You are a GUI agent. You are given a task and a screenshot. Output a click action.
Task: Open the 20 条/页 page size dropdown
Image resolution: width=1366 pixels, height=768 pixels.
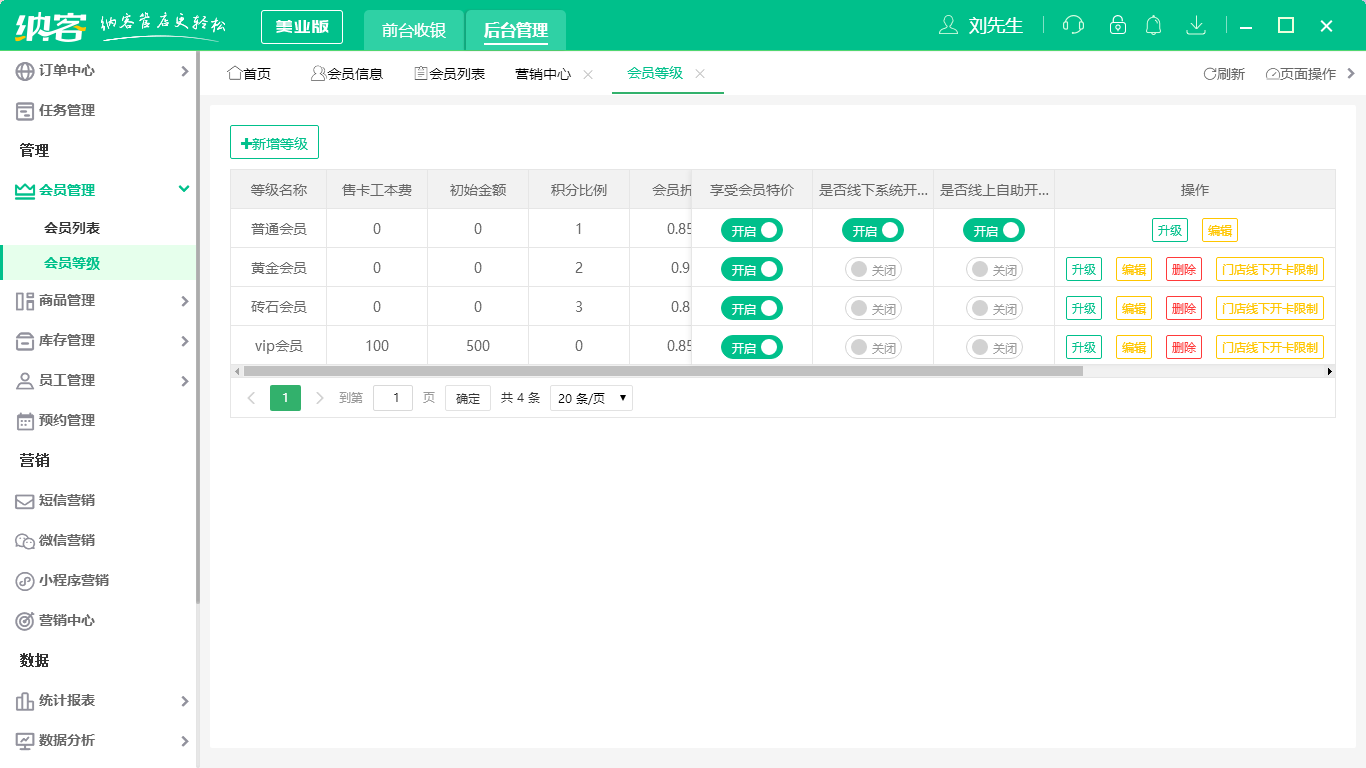[591, 398]
